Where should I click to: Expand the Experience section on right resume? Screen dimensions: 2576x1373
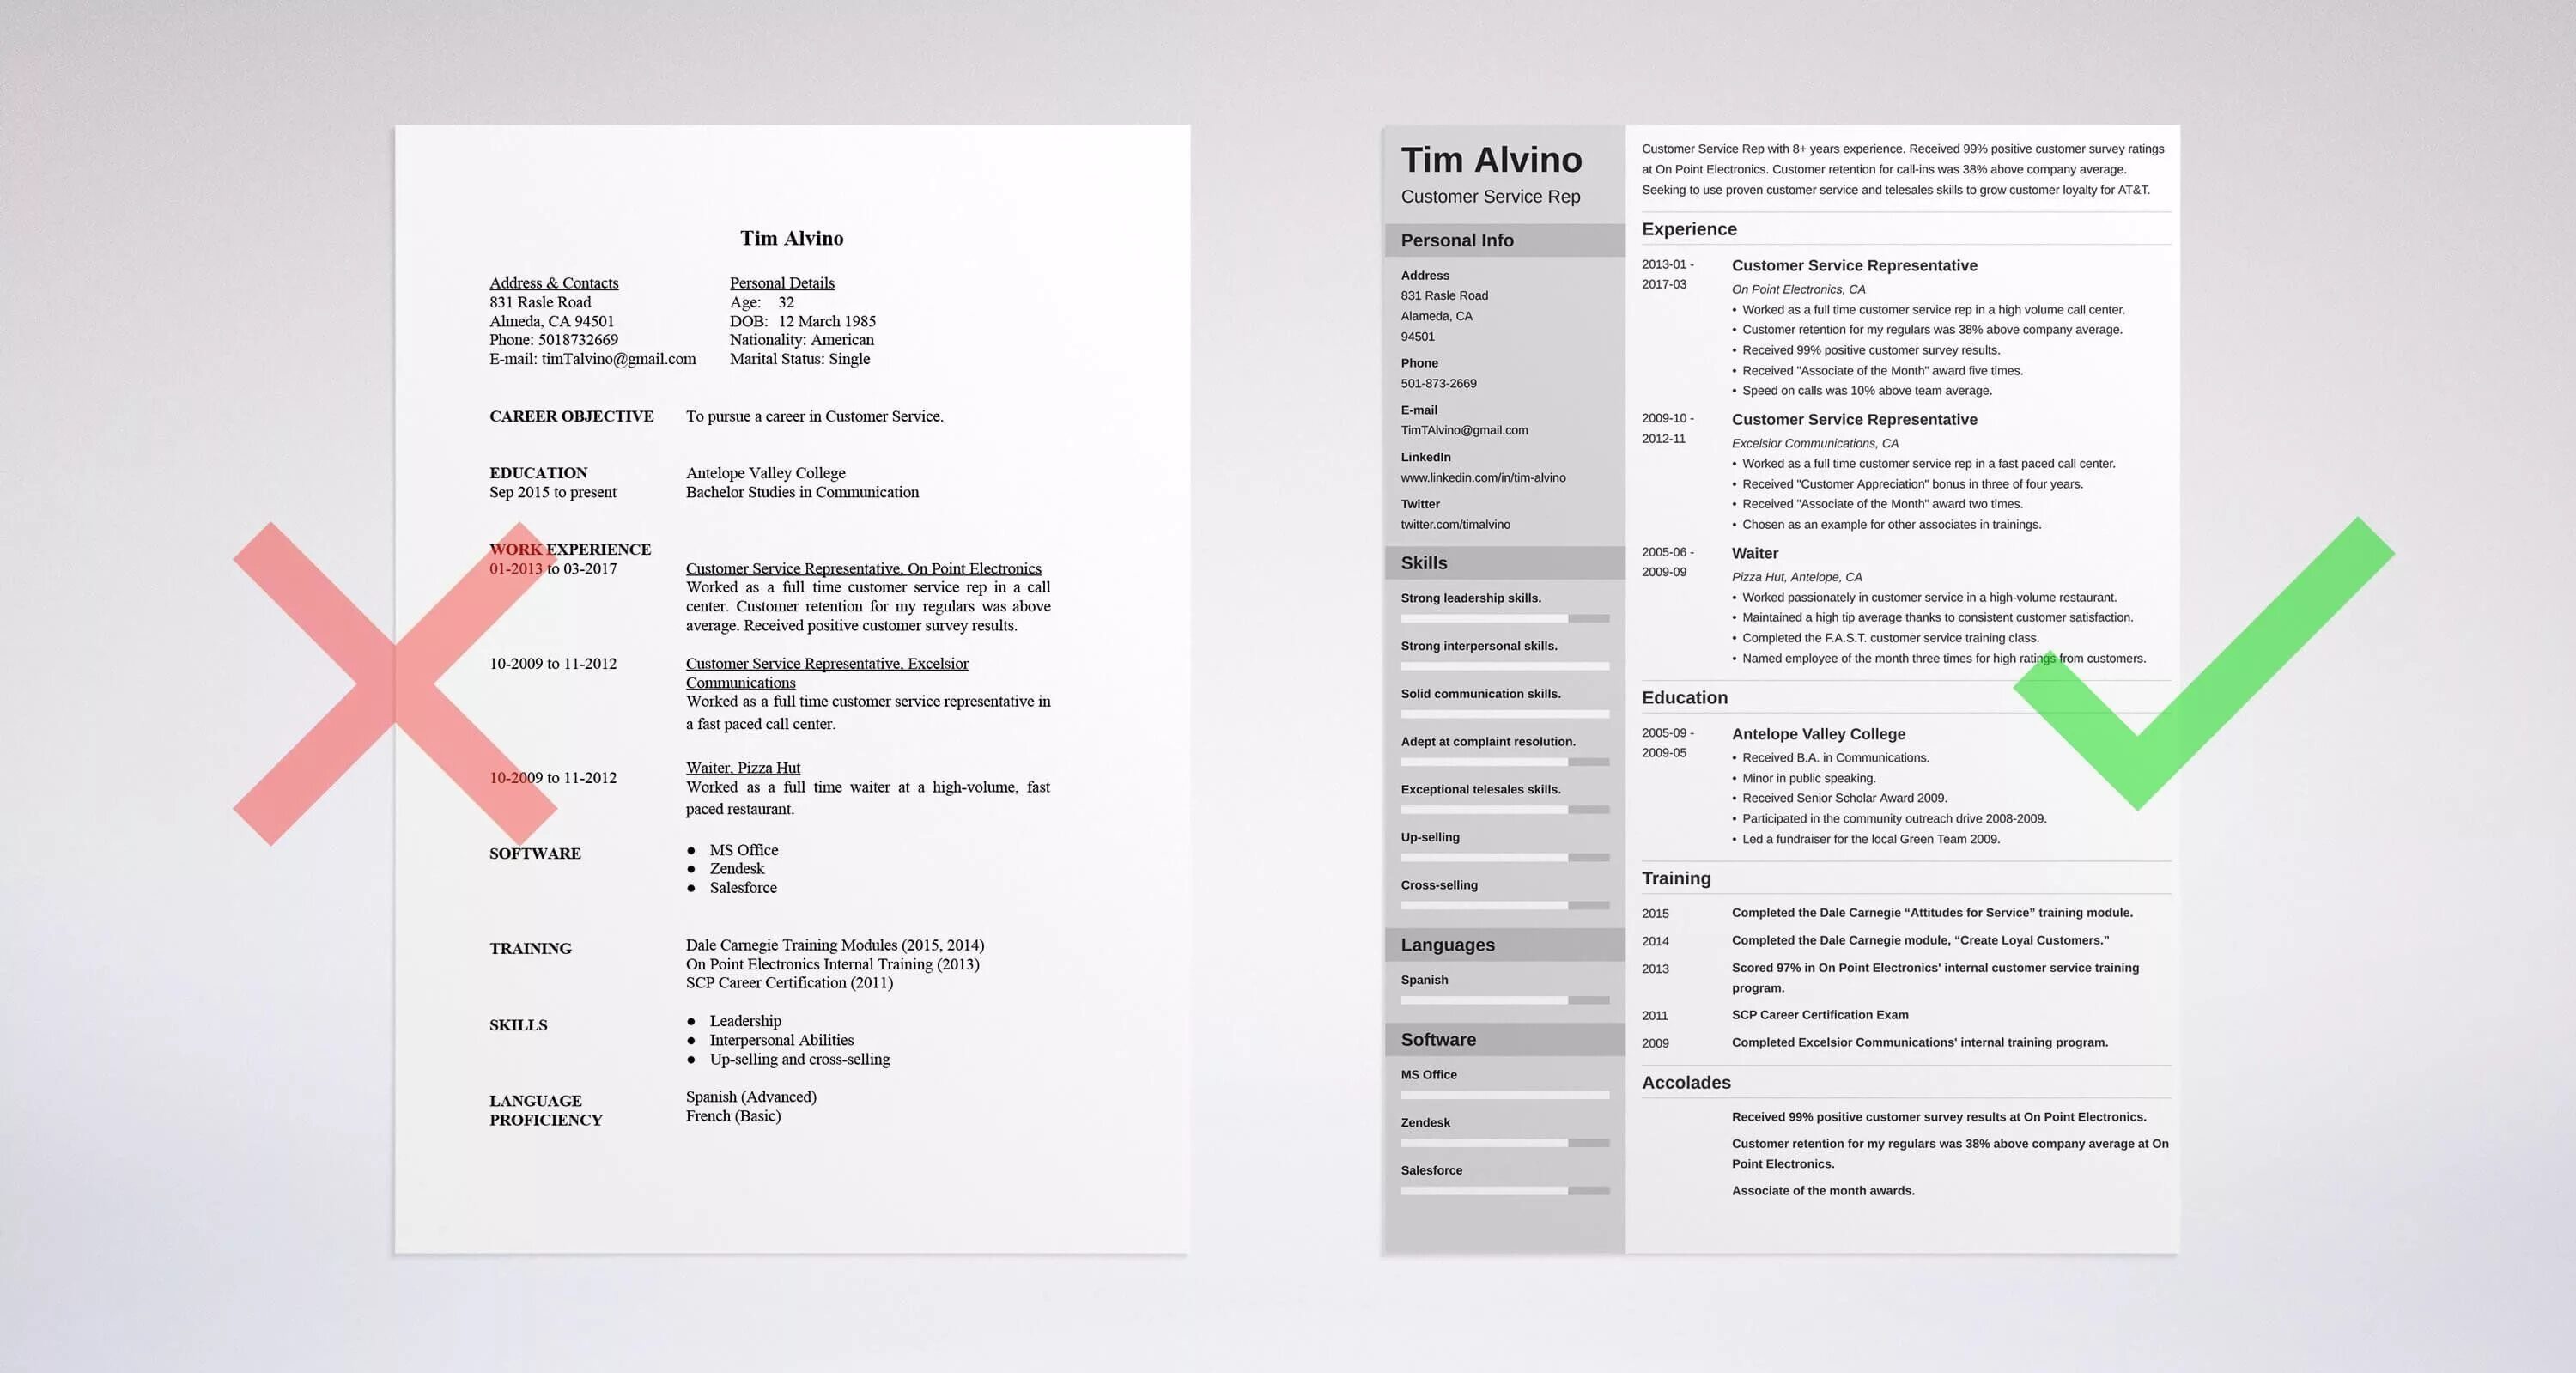(1683, 228)
